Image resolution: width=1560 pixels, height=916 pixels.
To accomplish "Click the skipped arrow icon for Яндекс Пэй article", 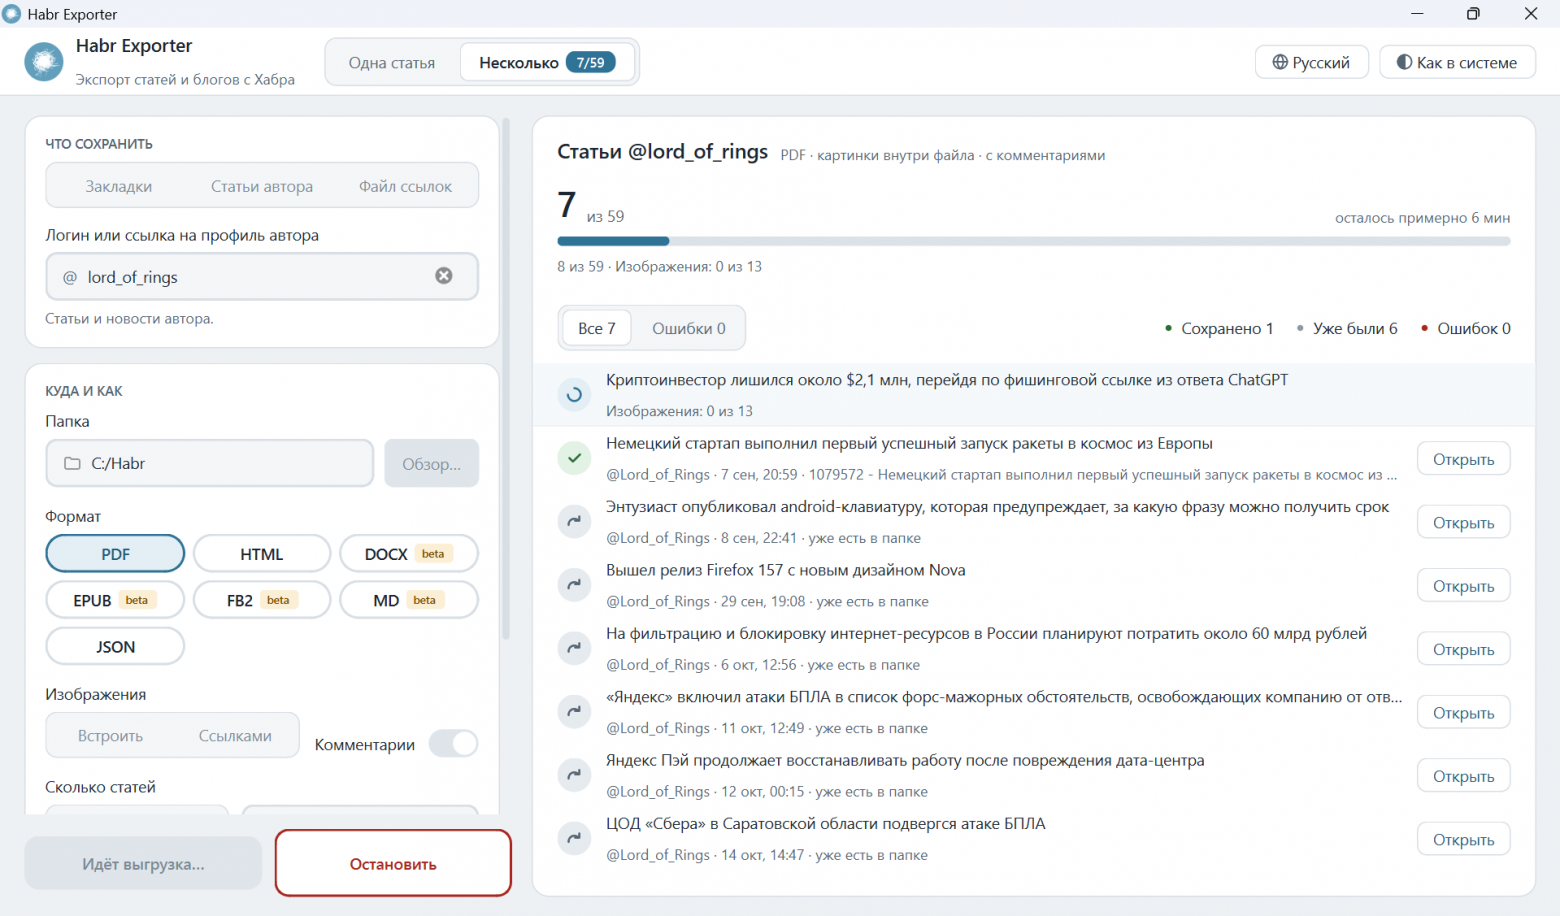I will (x=574, y=775).
